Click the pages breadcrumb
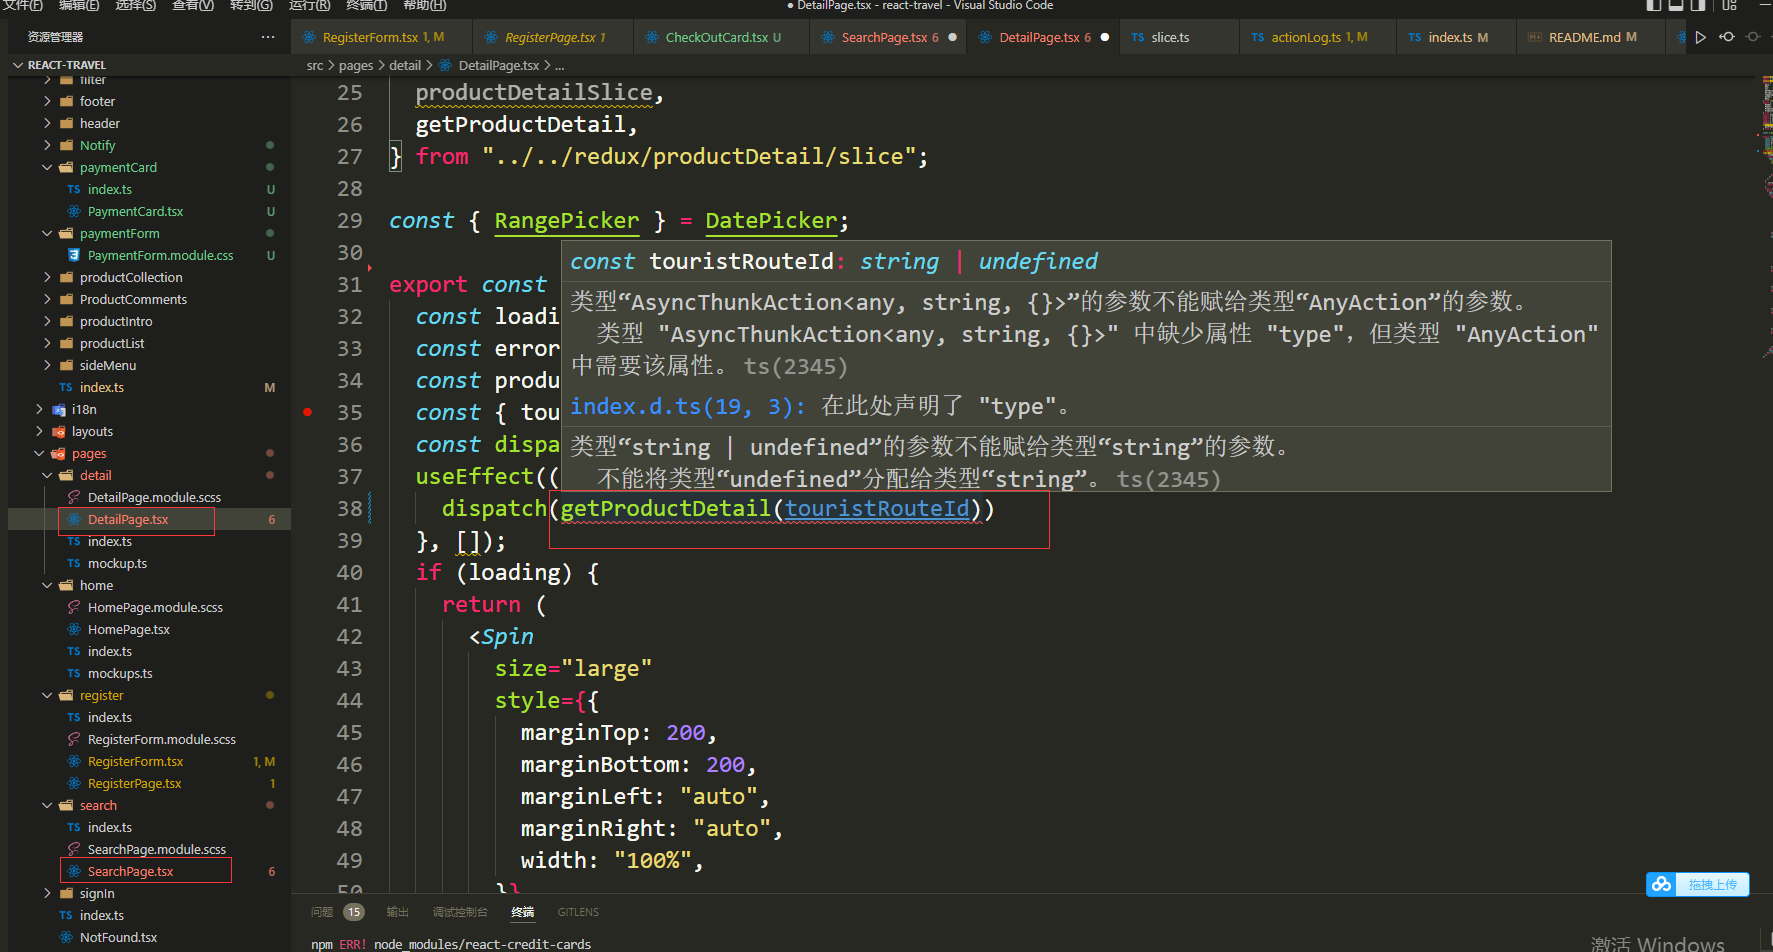Viewport: 1773px width, 952px height. (356, 65)
